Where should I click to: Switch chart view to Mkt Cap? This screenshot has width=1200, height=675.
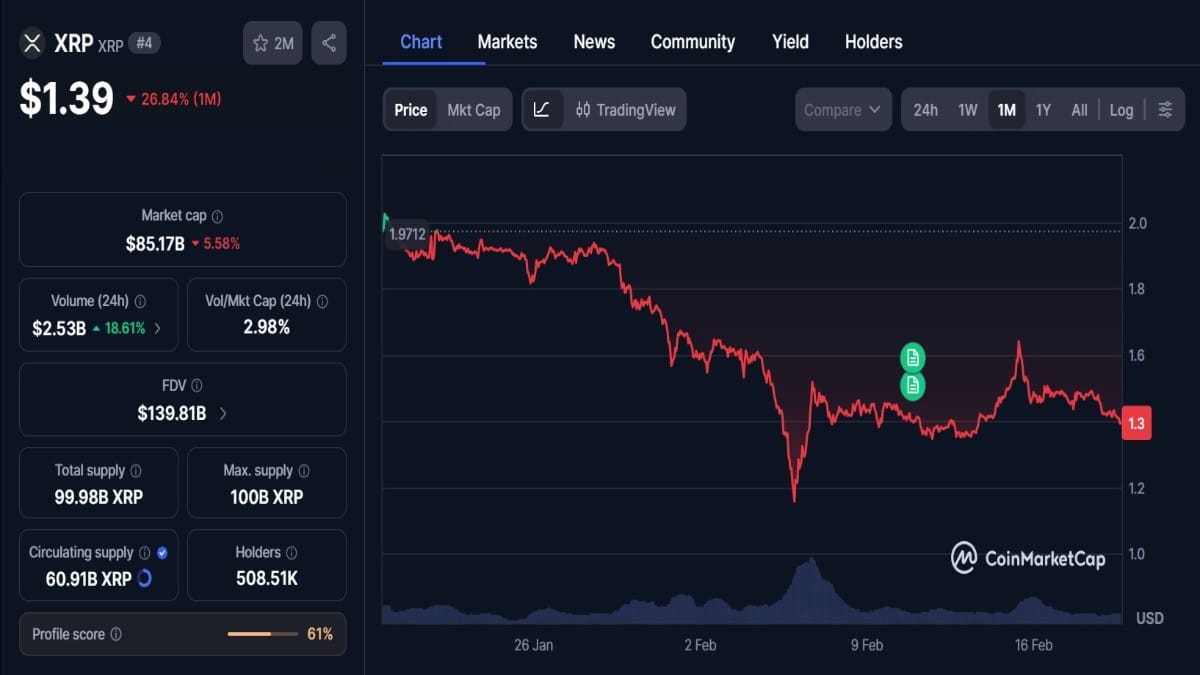[474, 110]
